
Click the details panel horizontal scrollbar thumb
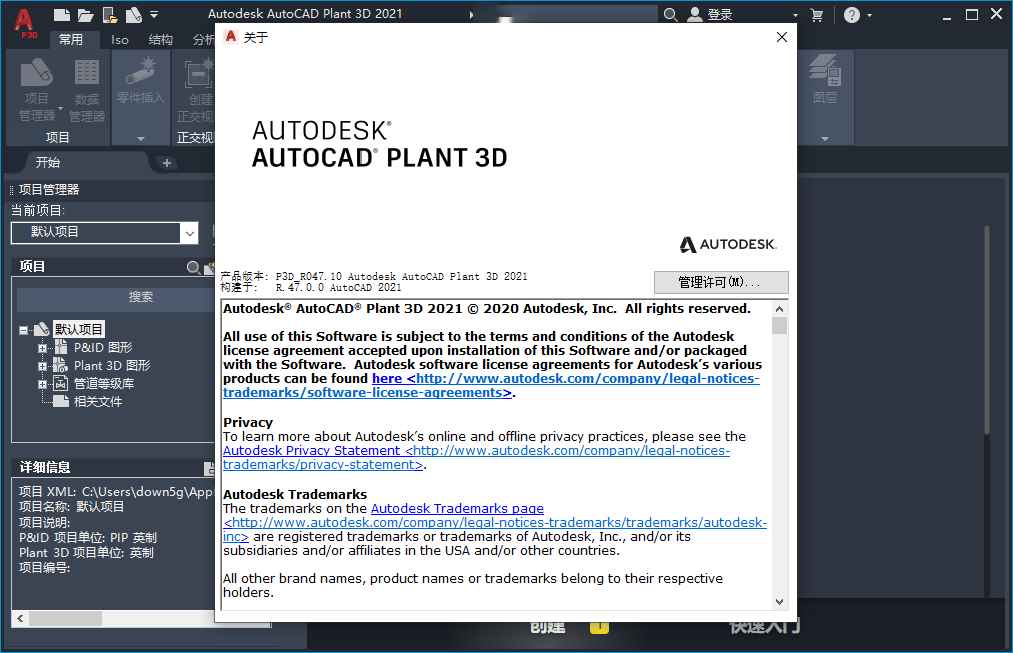(65, 619)
